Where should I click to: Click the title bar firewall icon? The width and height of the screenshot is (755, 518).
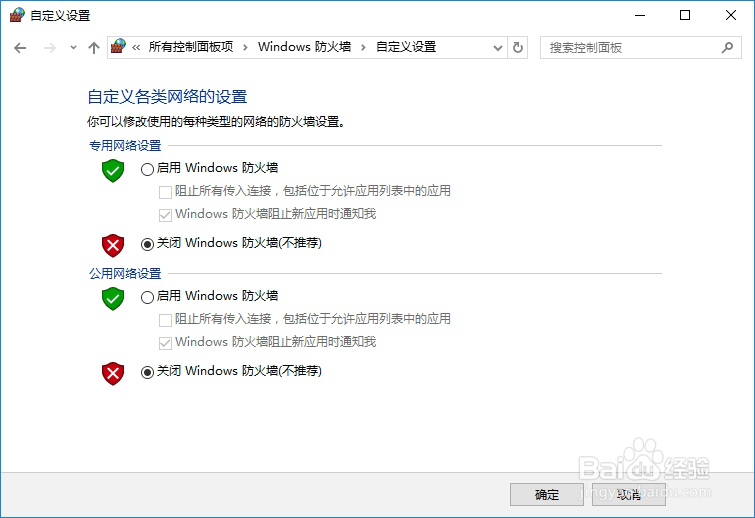coord(17,15)
